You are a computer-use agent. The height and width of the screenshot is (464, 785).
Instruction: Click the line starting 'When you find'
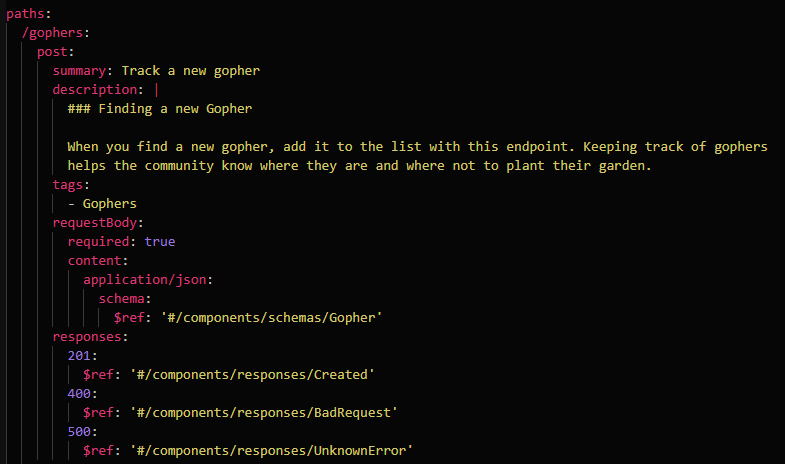(417, 147)
